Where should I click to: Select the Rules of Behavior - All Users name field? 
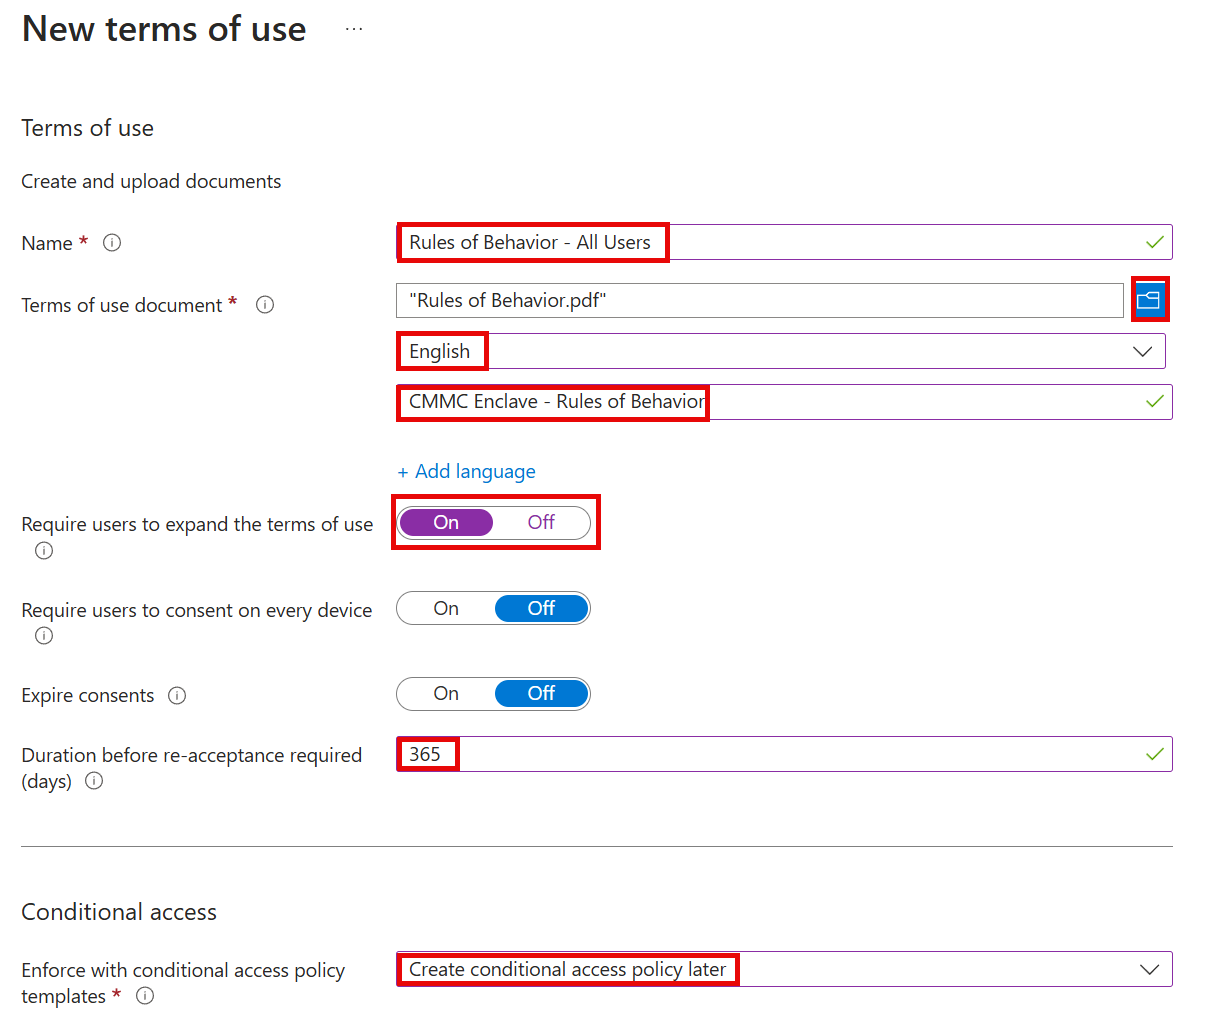coord(533,242)
